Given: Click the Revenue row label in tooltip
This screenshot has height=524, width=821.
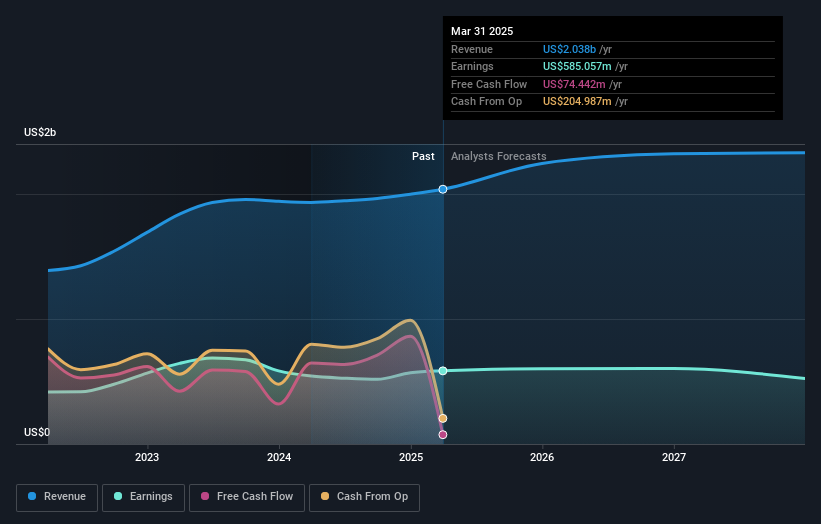Looking at the screenshot, I should pos(472,49).
